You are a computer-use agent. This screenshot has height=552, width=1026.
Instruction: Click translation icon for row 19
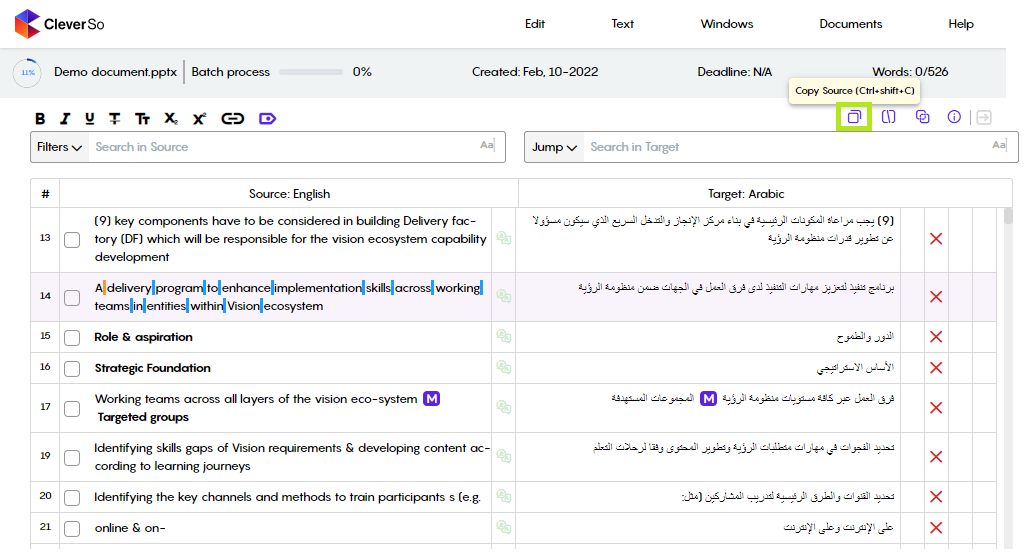click(503, 456)
